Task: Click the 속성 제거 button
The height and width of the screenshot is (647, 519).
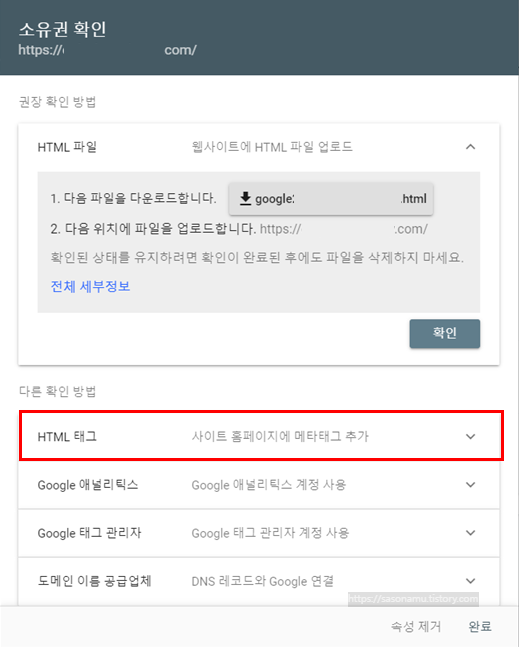Action: click(416, 626)
